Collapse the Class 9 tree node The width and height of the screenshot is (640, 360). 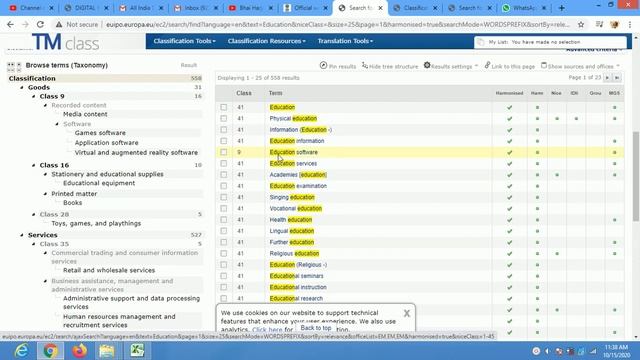pos(33,96)
